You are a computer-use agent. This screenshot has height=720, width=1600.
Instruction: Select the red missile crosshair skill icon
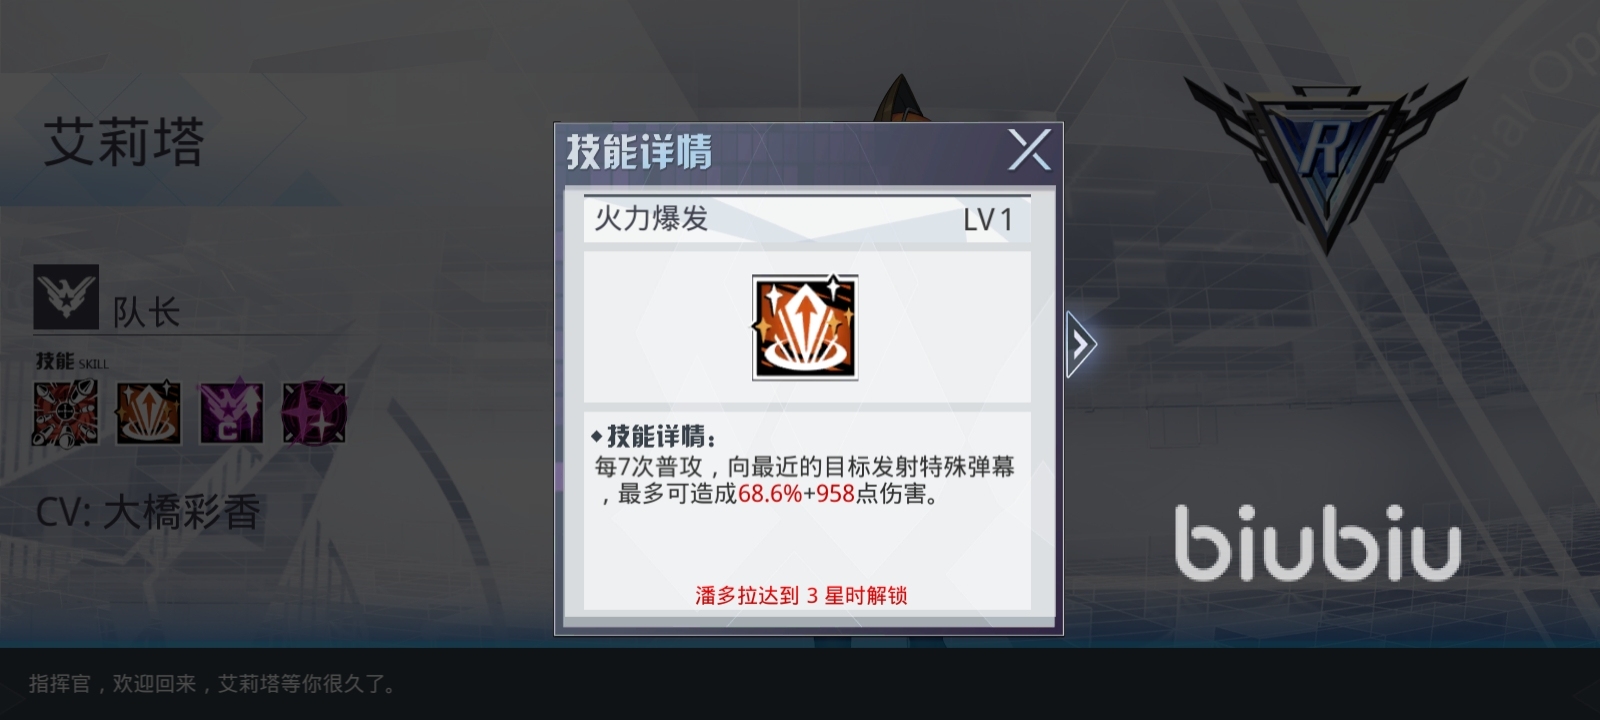click(66, 413)
